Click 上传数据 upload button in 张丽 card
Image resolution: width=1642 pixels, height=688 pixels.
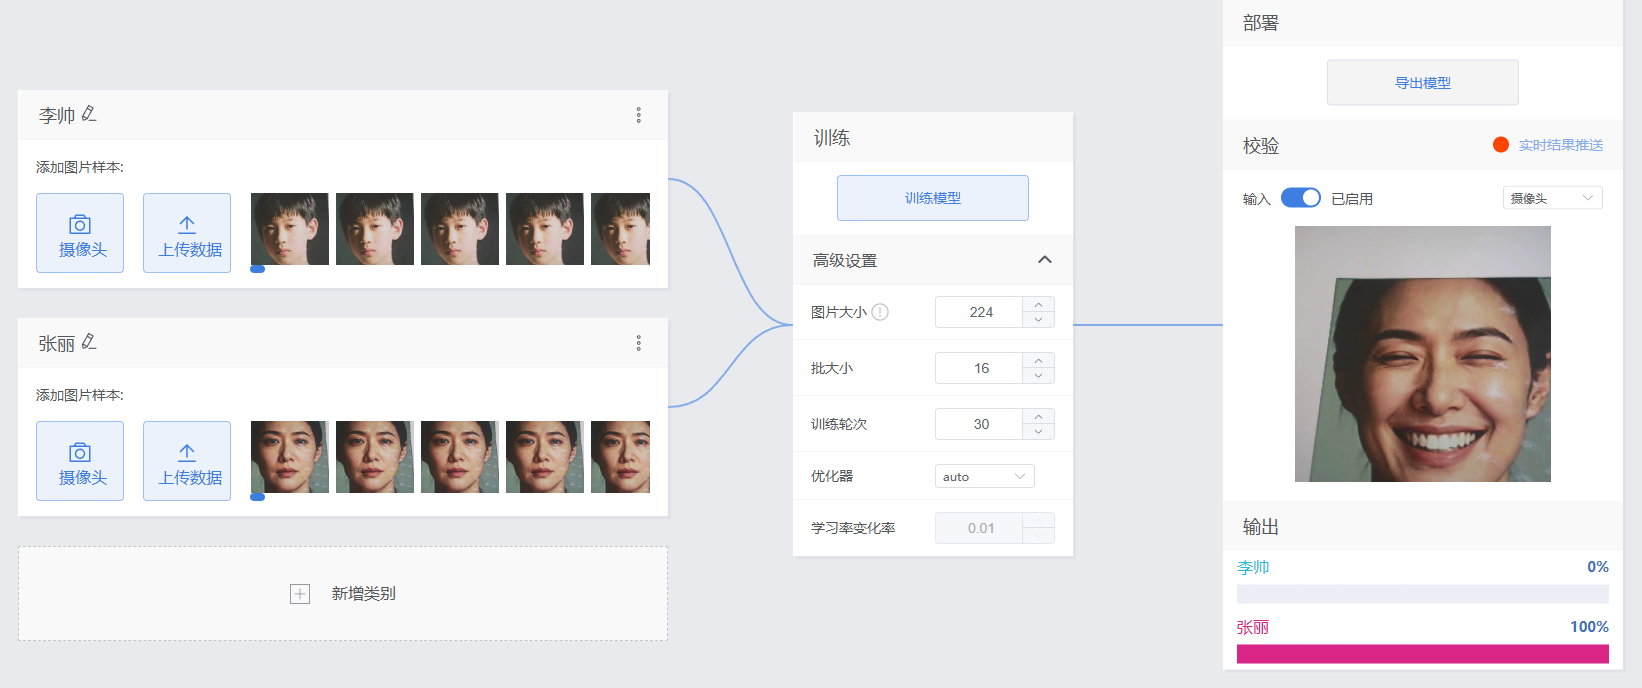(187, 461)
